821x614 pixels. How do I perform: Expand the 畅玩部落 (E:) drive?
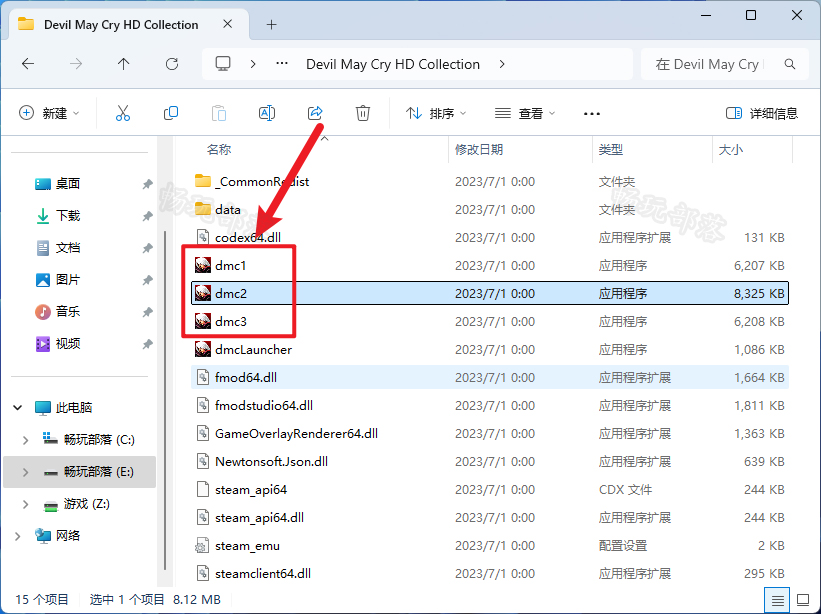tap(25, 472)
